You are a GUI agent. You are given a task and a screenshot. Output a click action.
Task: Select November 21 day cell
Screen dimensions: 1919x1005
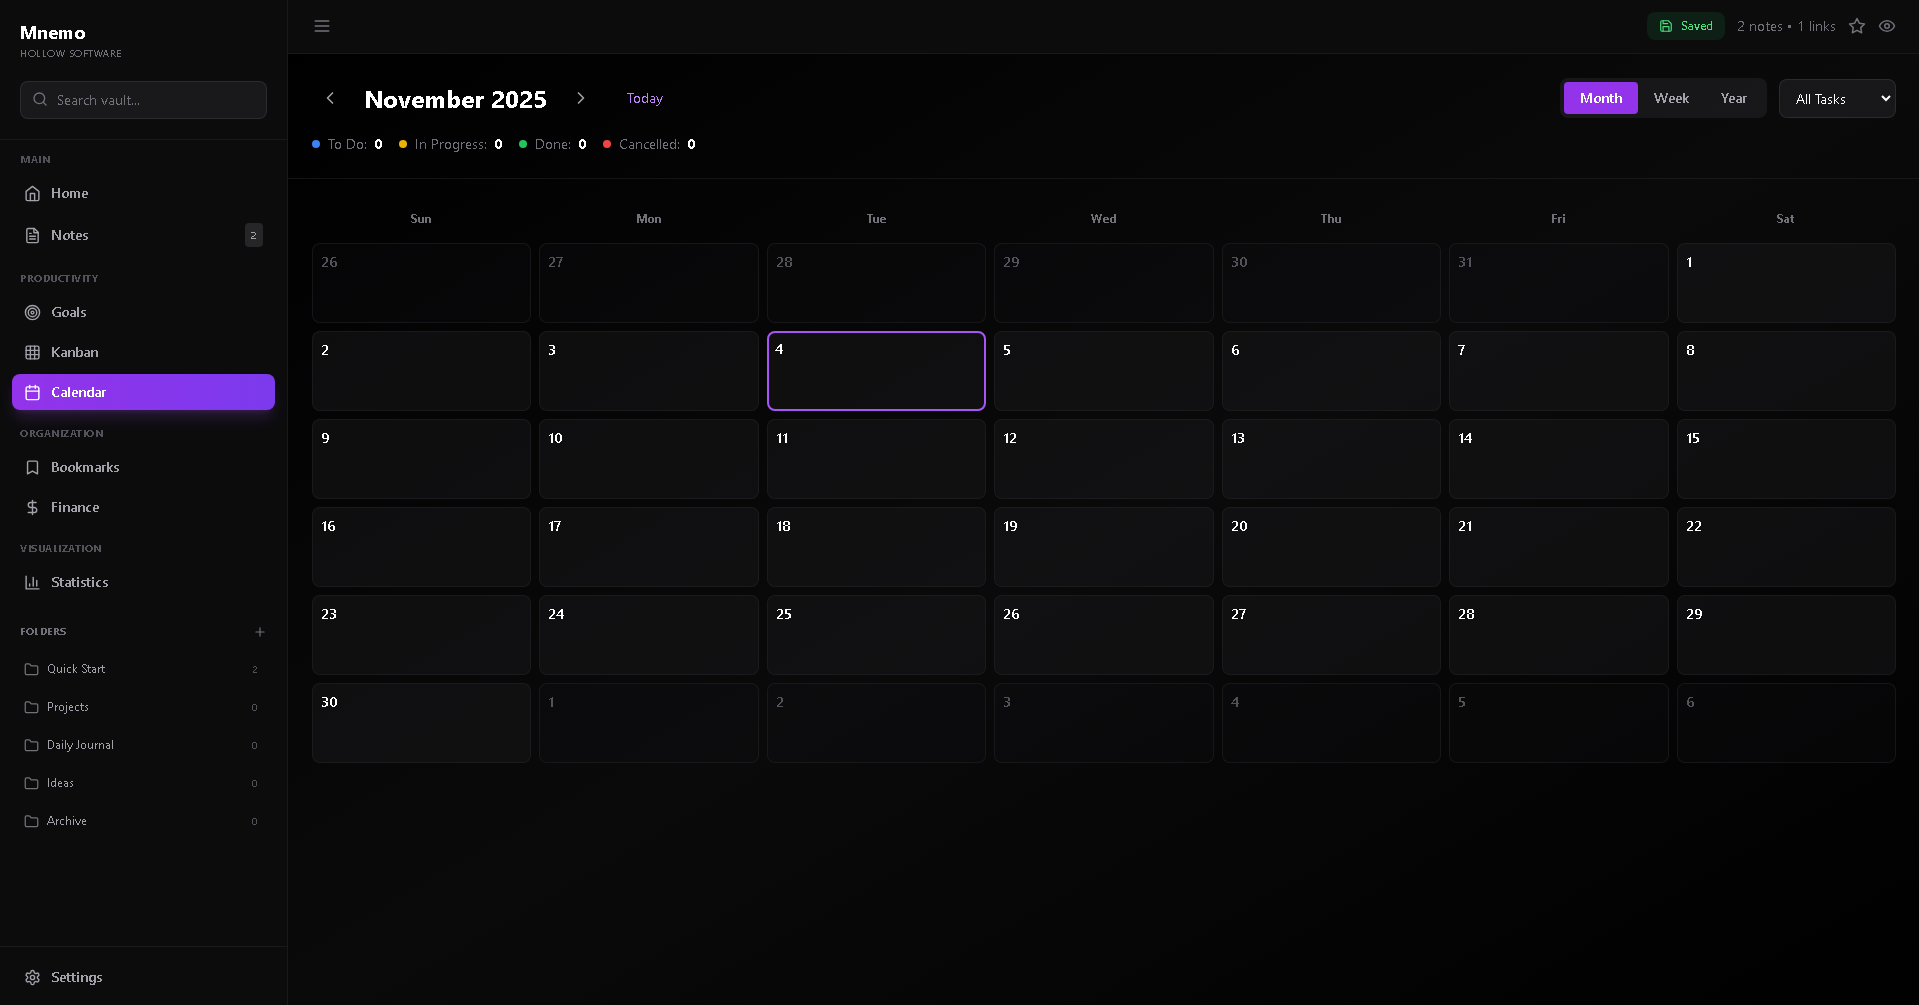coord(1558,547)
